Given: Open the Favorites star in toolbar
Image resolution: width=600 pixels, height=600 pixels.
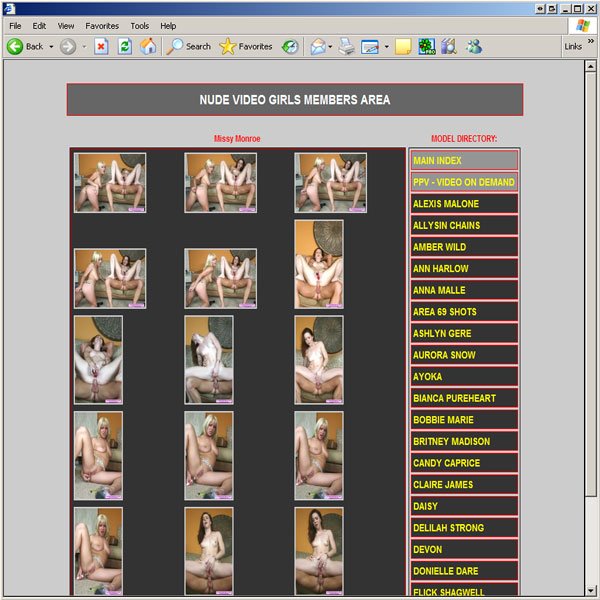Looking at the screenshot, I should click(x=246, y=46).
